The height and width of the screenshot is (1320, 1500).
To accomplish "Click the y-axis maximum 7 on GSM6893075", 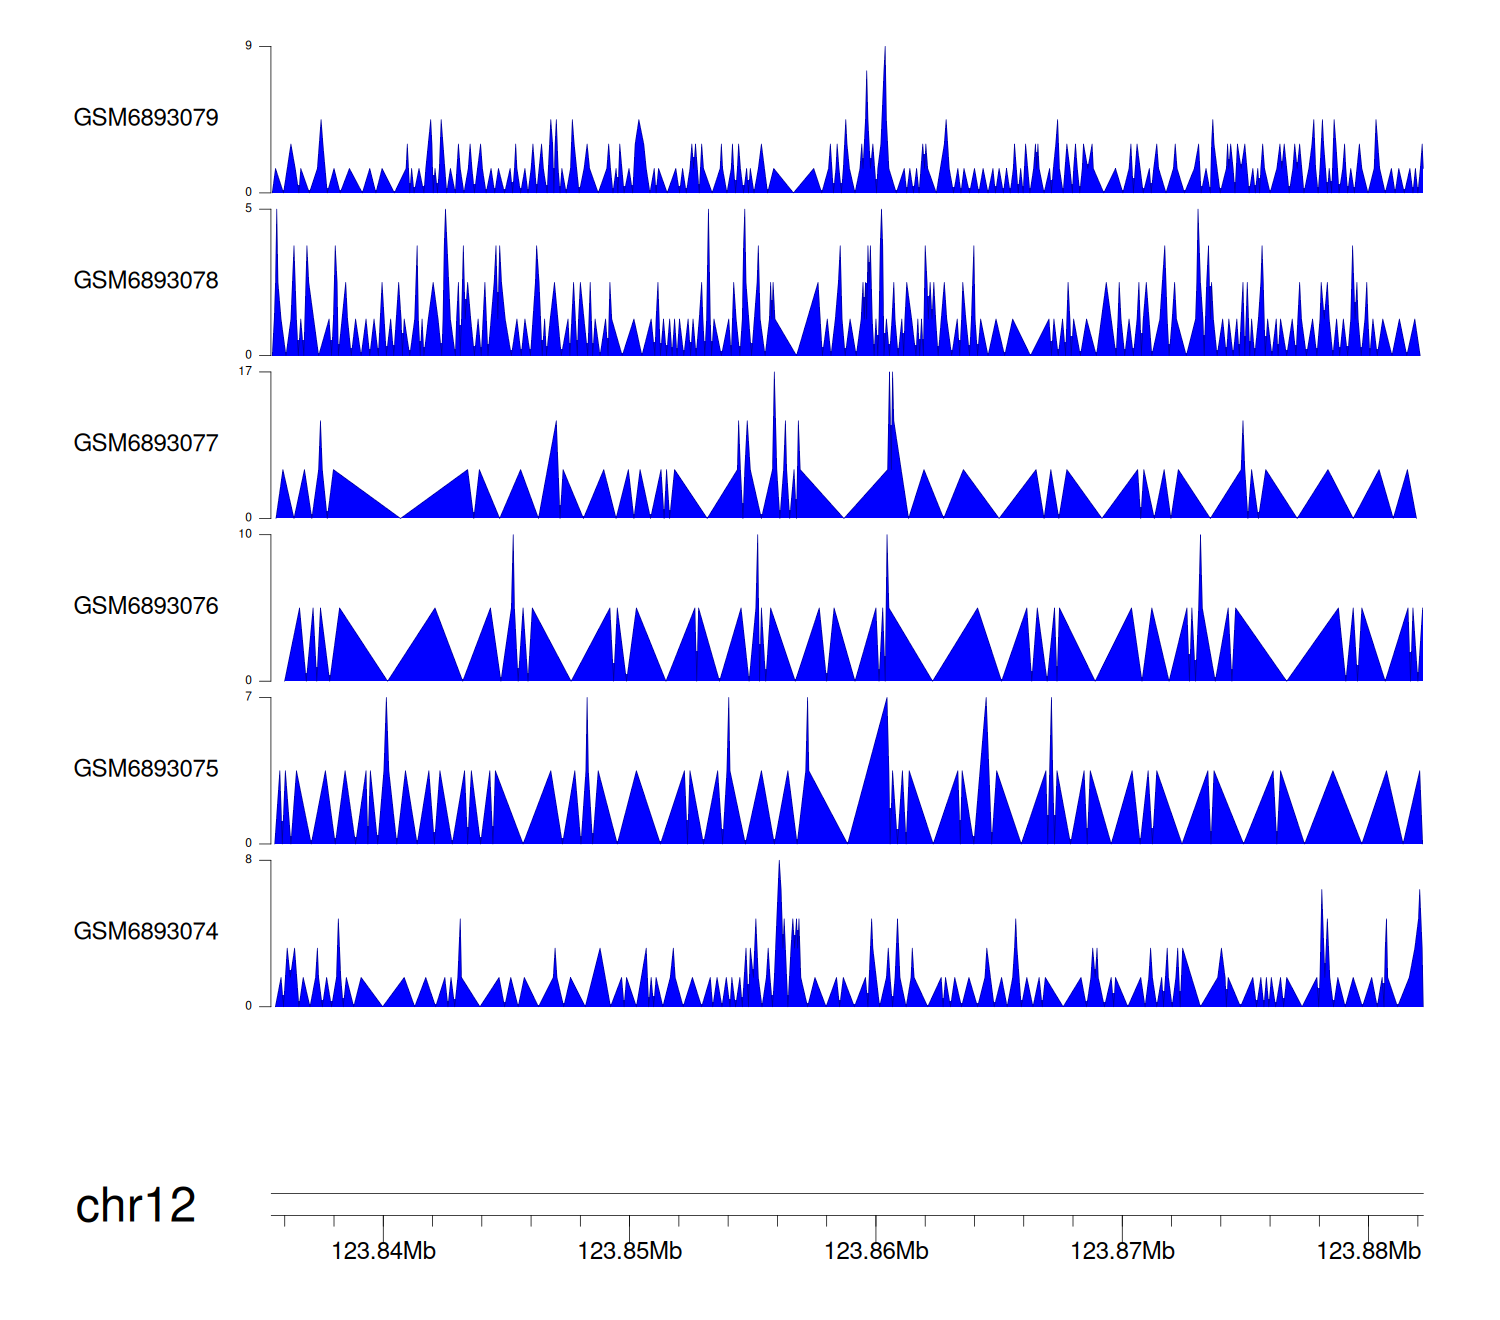I will tap(249, 697).
